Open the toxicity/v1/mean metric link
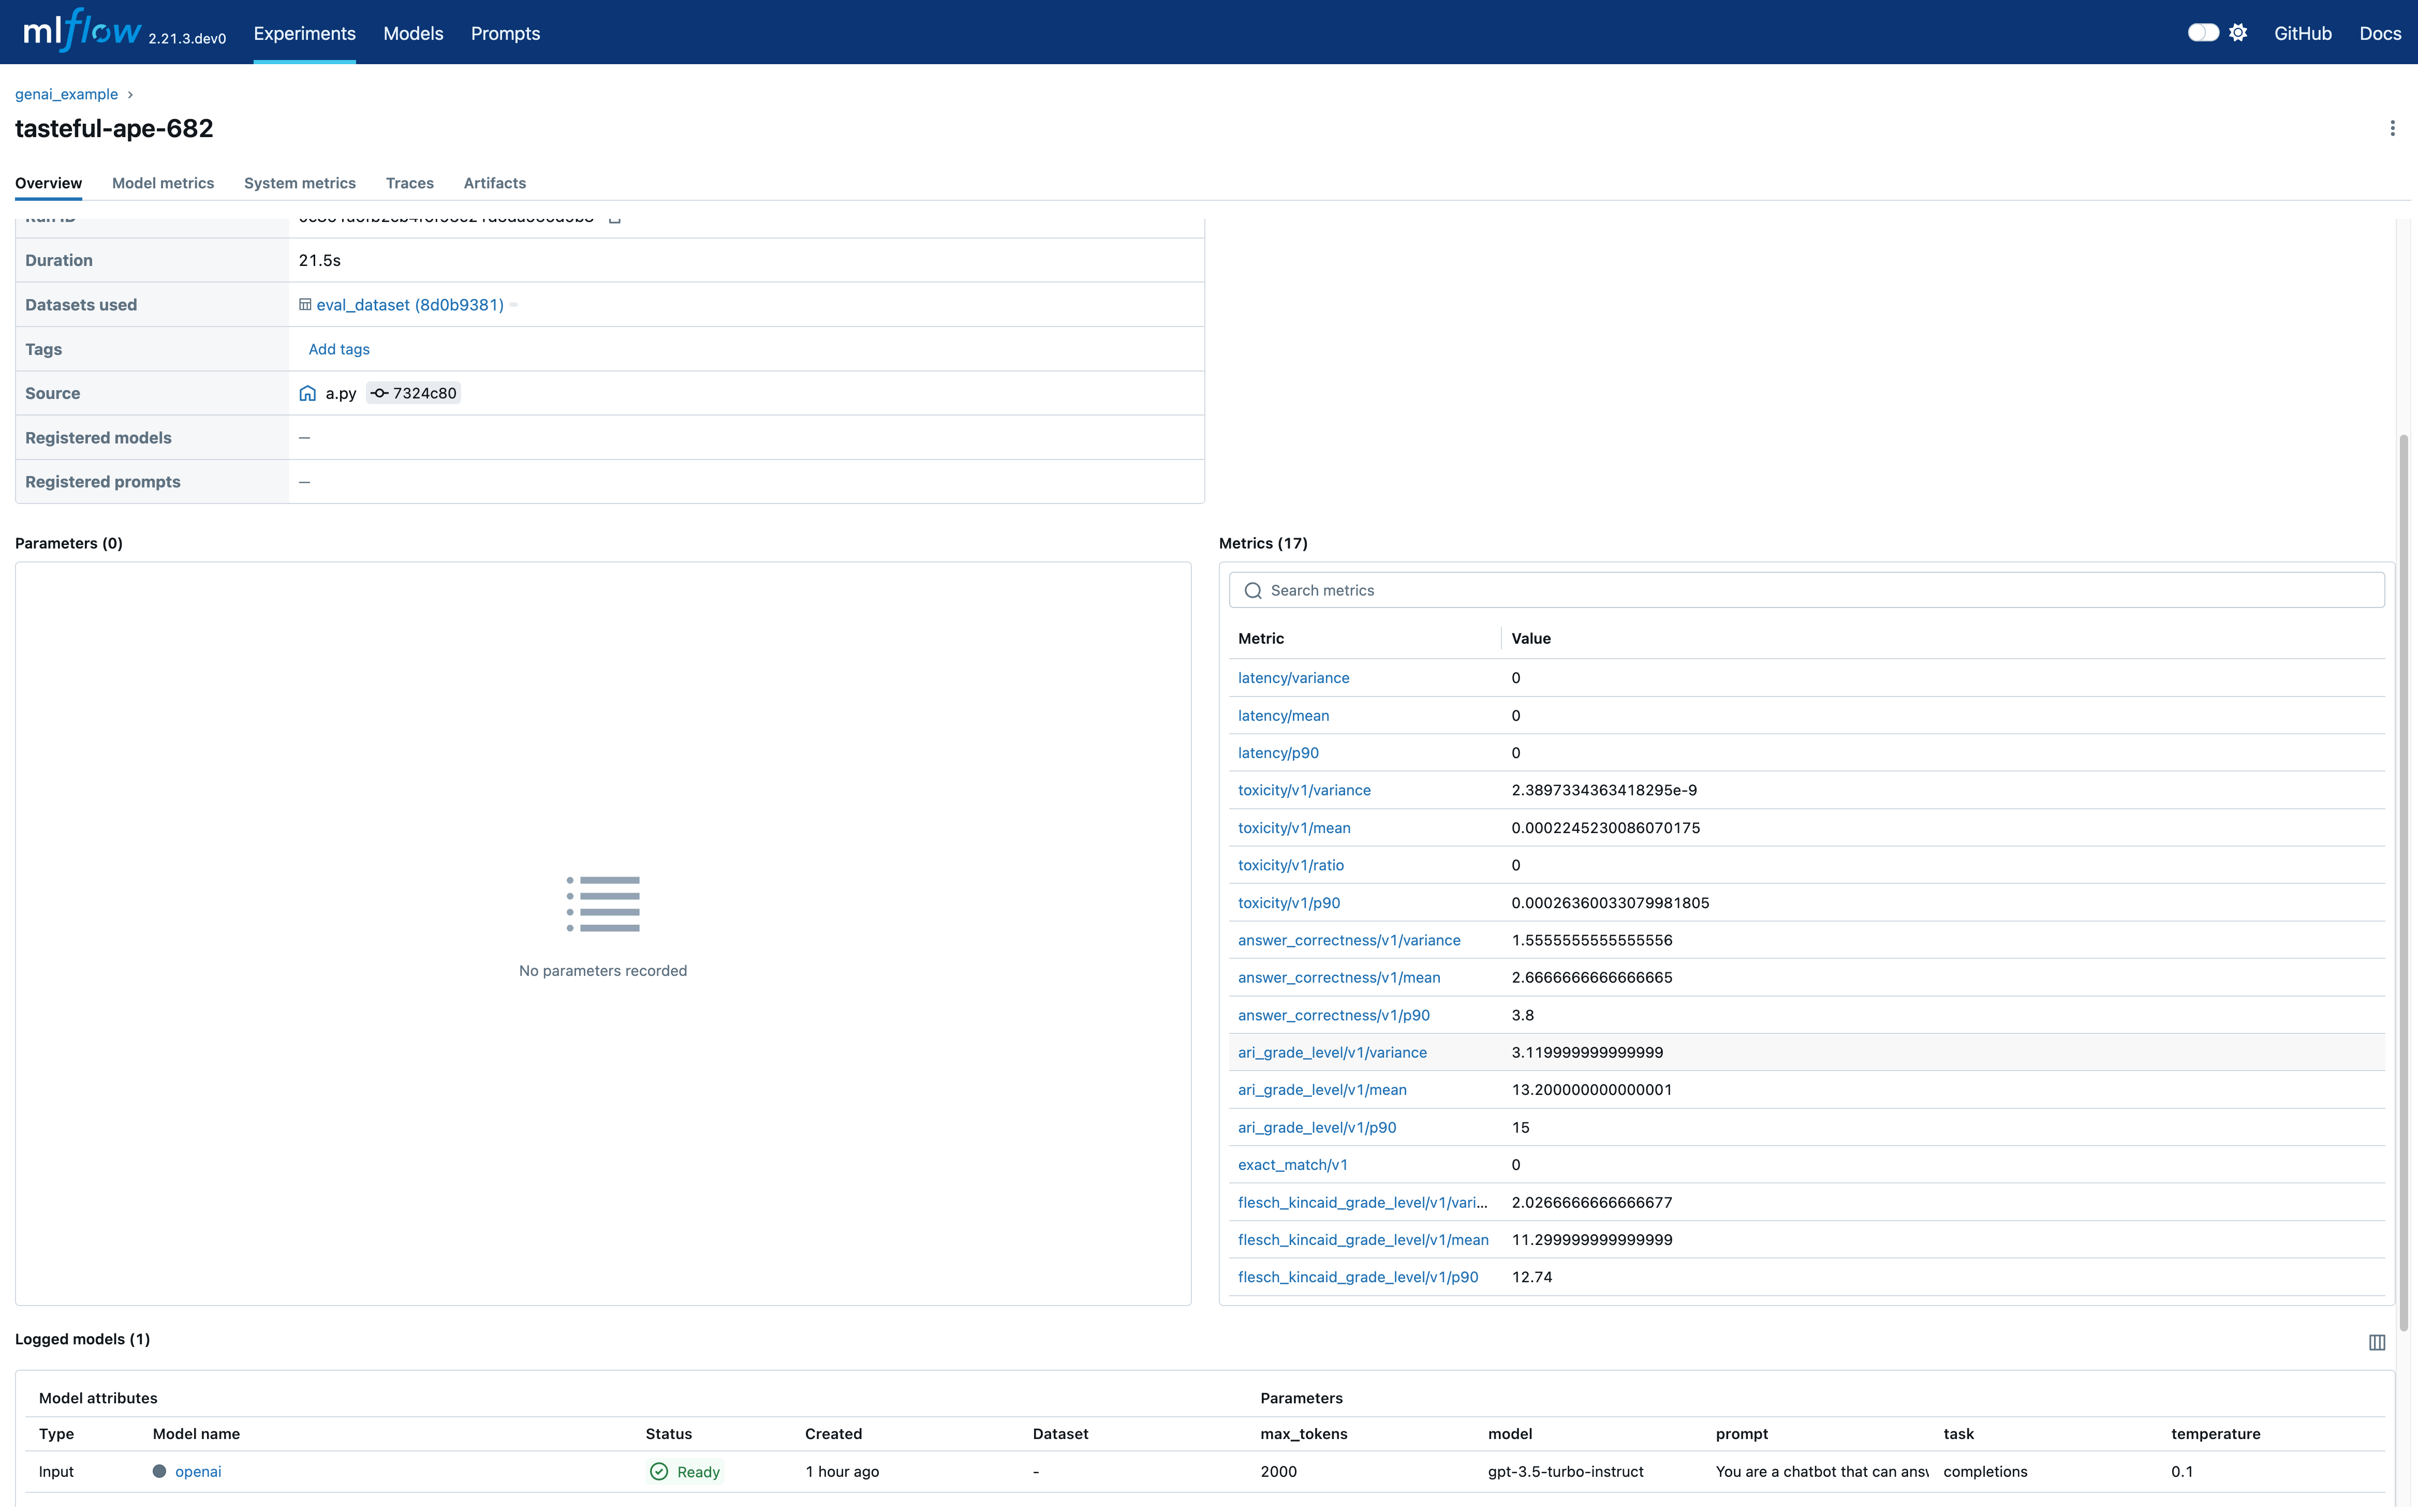 tap(1294, 828)
